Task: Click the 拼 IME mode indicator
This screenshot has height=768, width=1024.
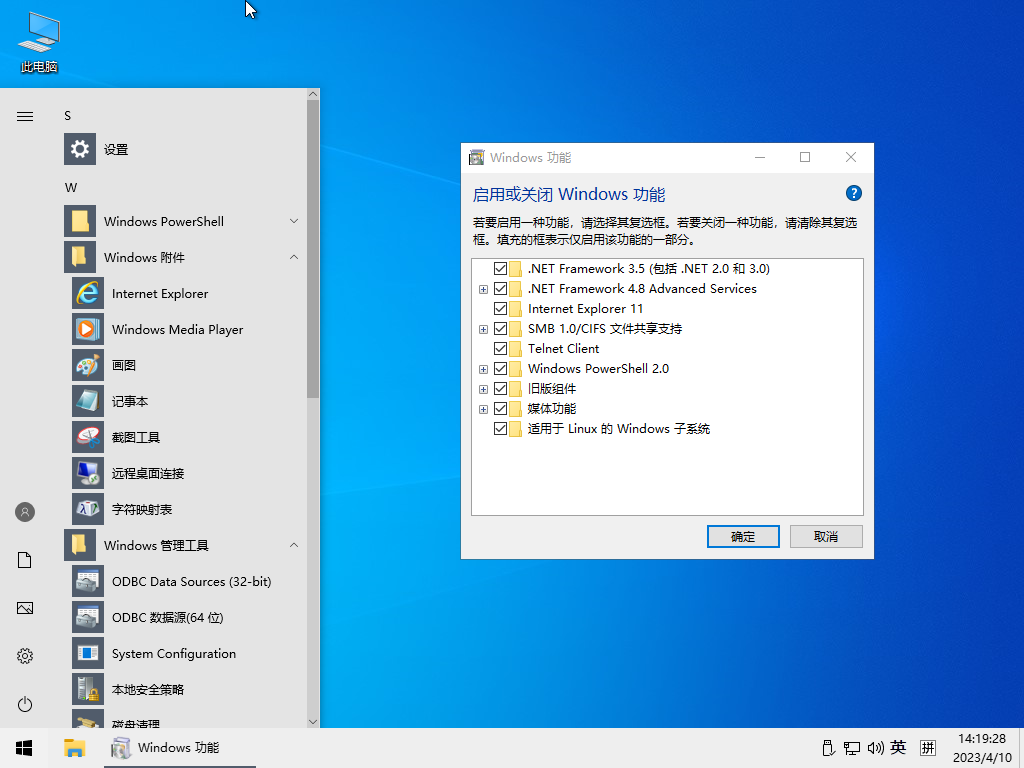Action: [928, 748]
